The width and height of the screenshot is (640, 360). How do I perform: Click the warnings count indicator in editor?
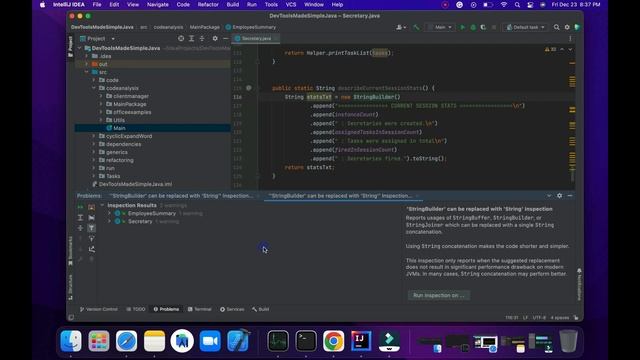coord(550,49)
